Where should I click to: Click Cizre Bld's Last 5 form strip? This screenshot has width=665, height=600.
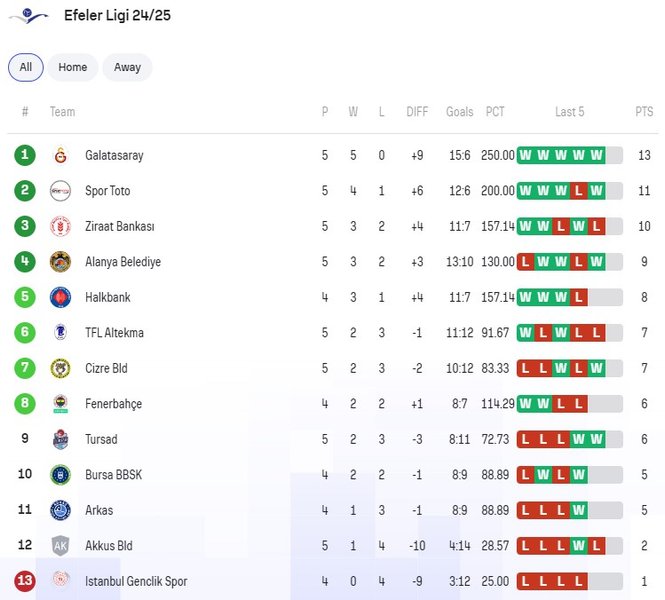(x=569, y=368)
